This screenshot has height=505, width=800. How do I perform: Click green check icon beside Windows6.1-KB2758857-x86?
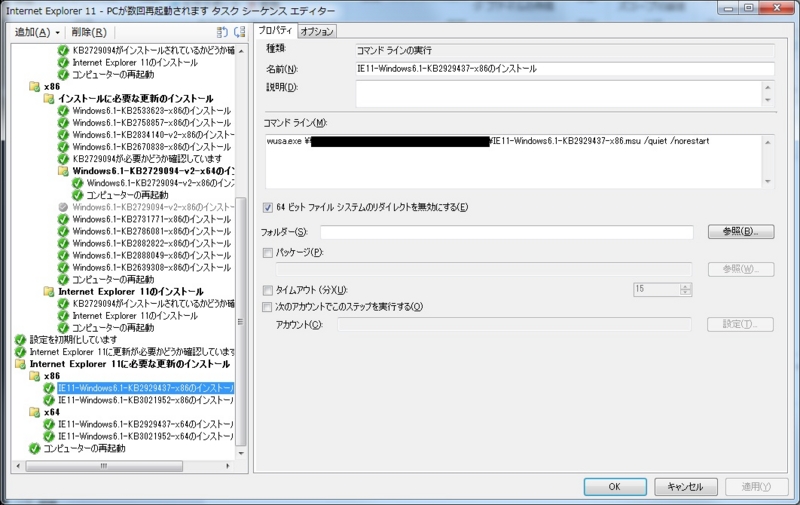tap(63, 123)
